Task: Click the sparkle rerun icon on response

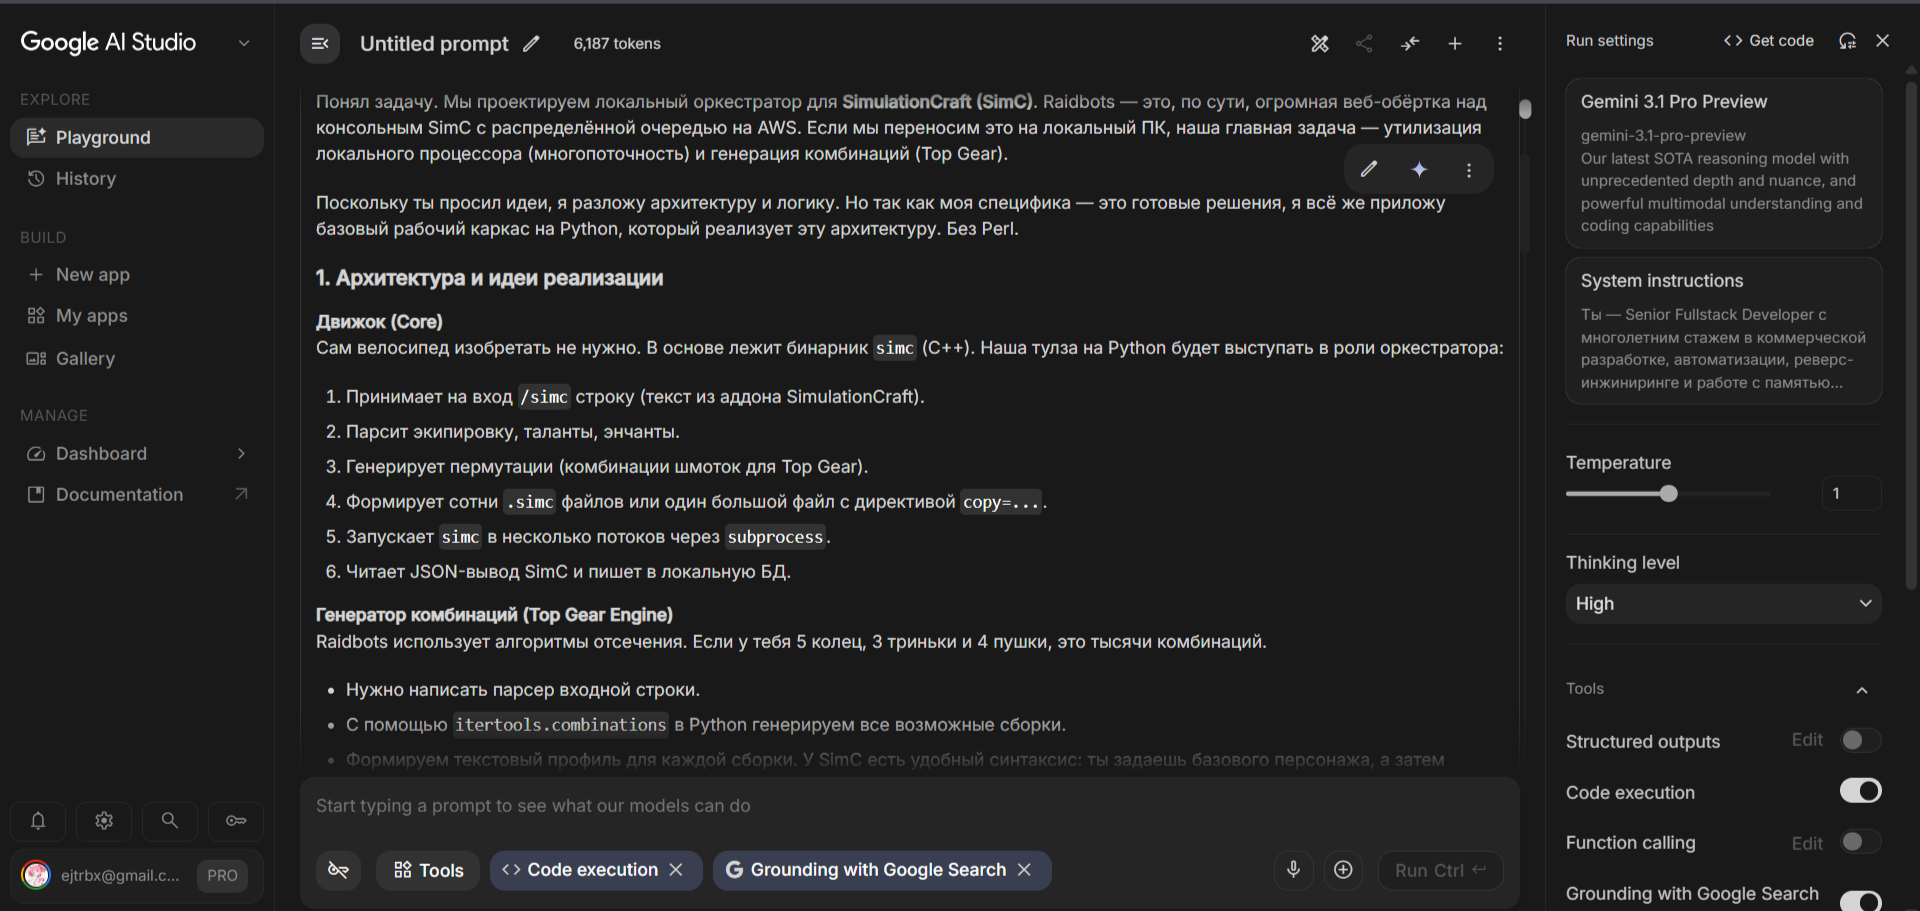Action: pyautogui.click(x=1419, y=170)
